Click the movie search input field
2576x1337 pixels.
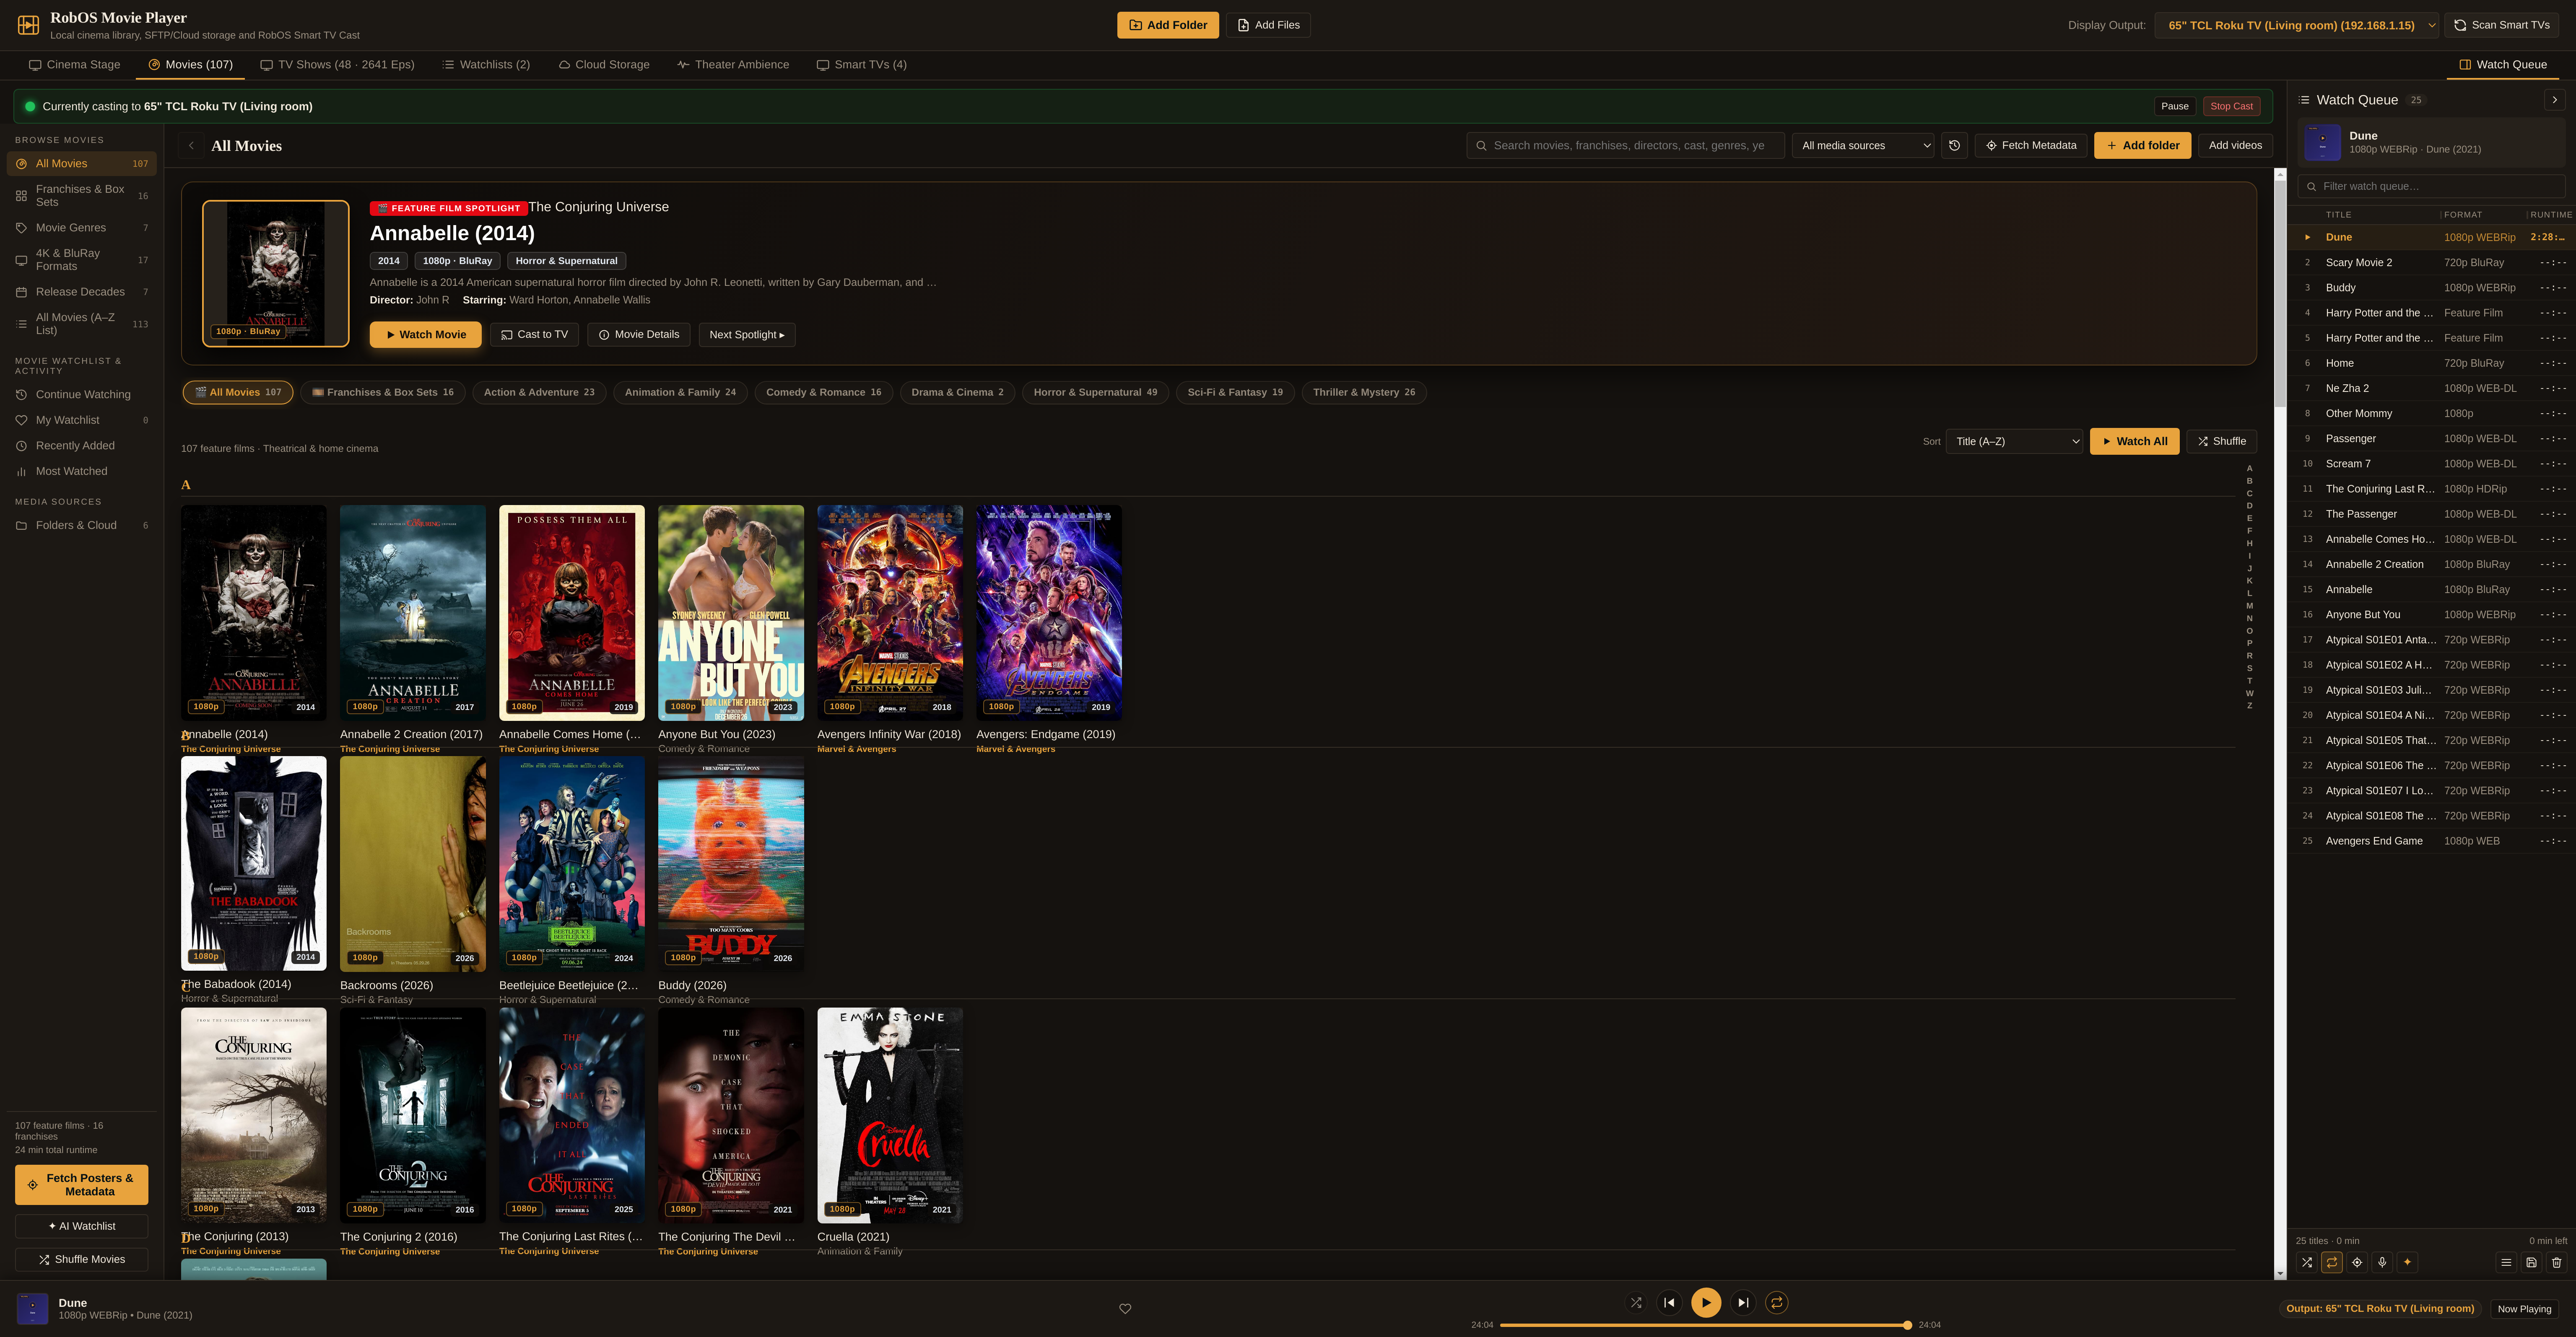pos(1626,146)
